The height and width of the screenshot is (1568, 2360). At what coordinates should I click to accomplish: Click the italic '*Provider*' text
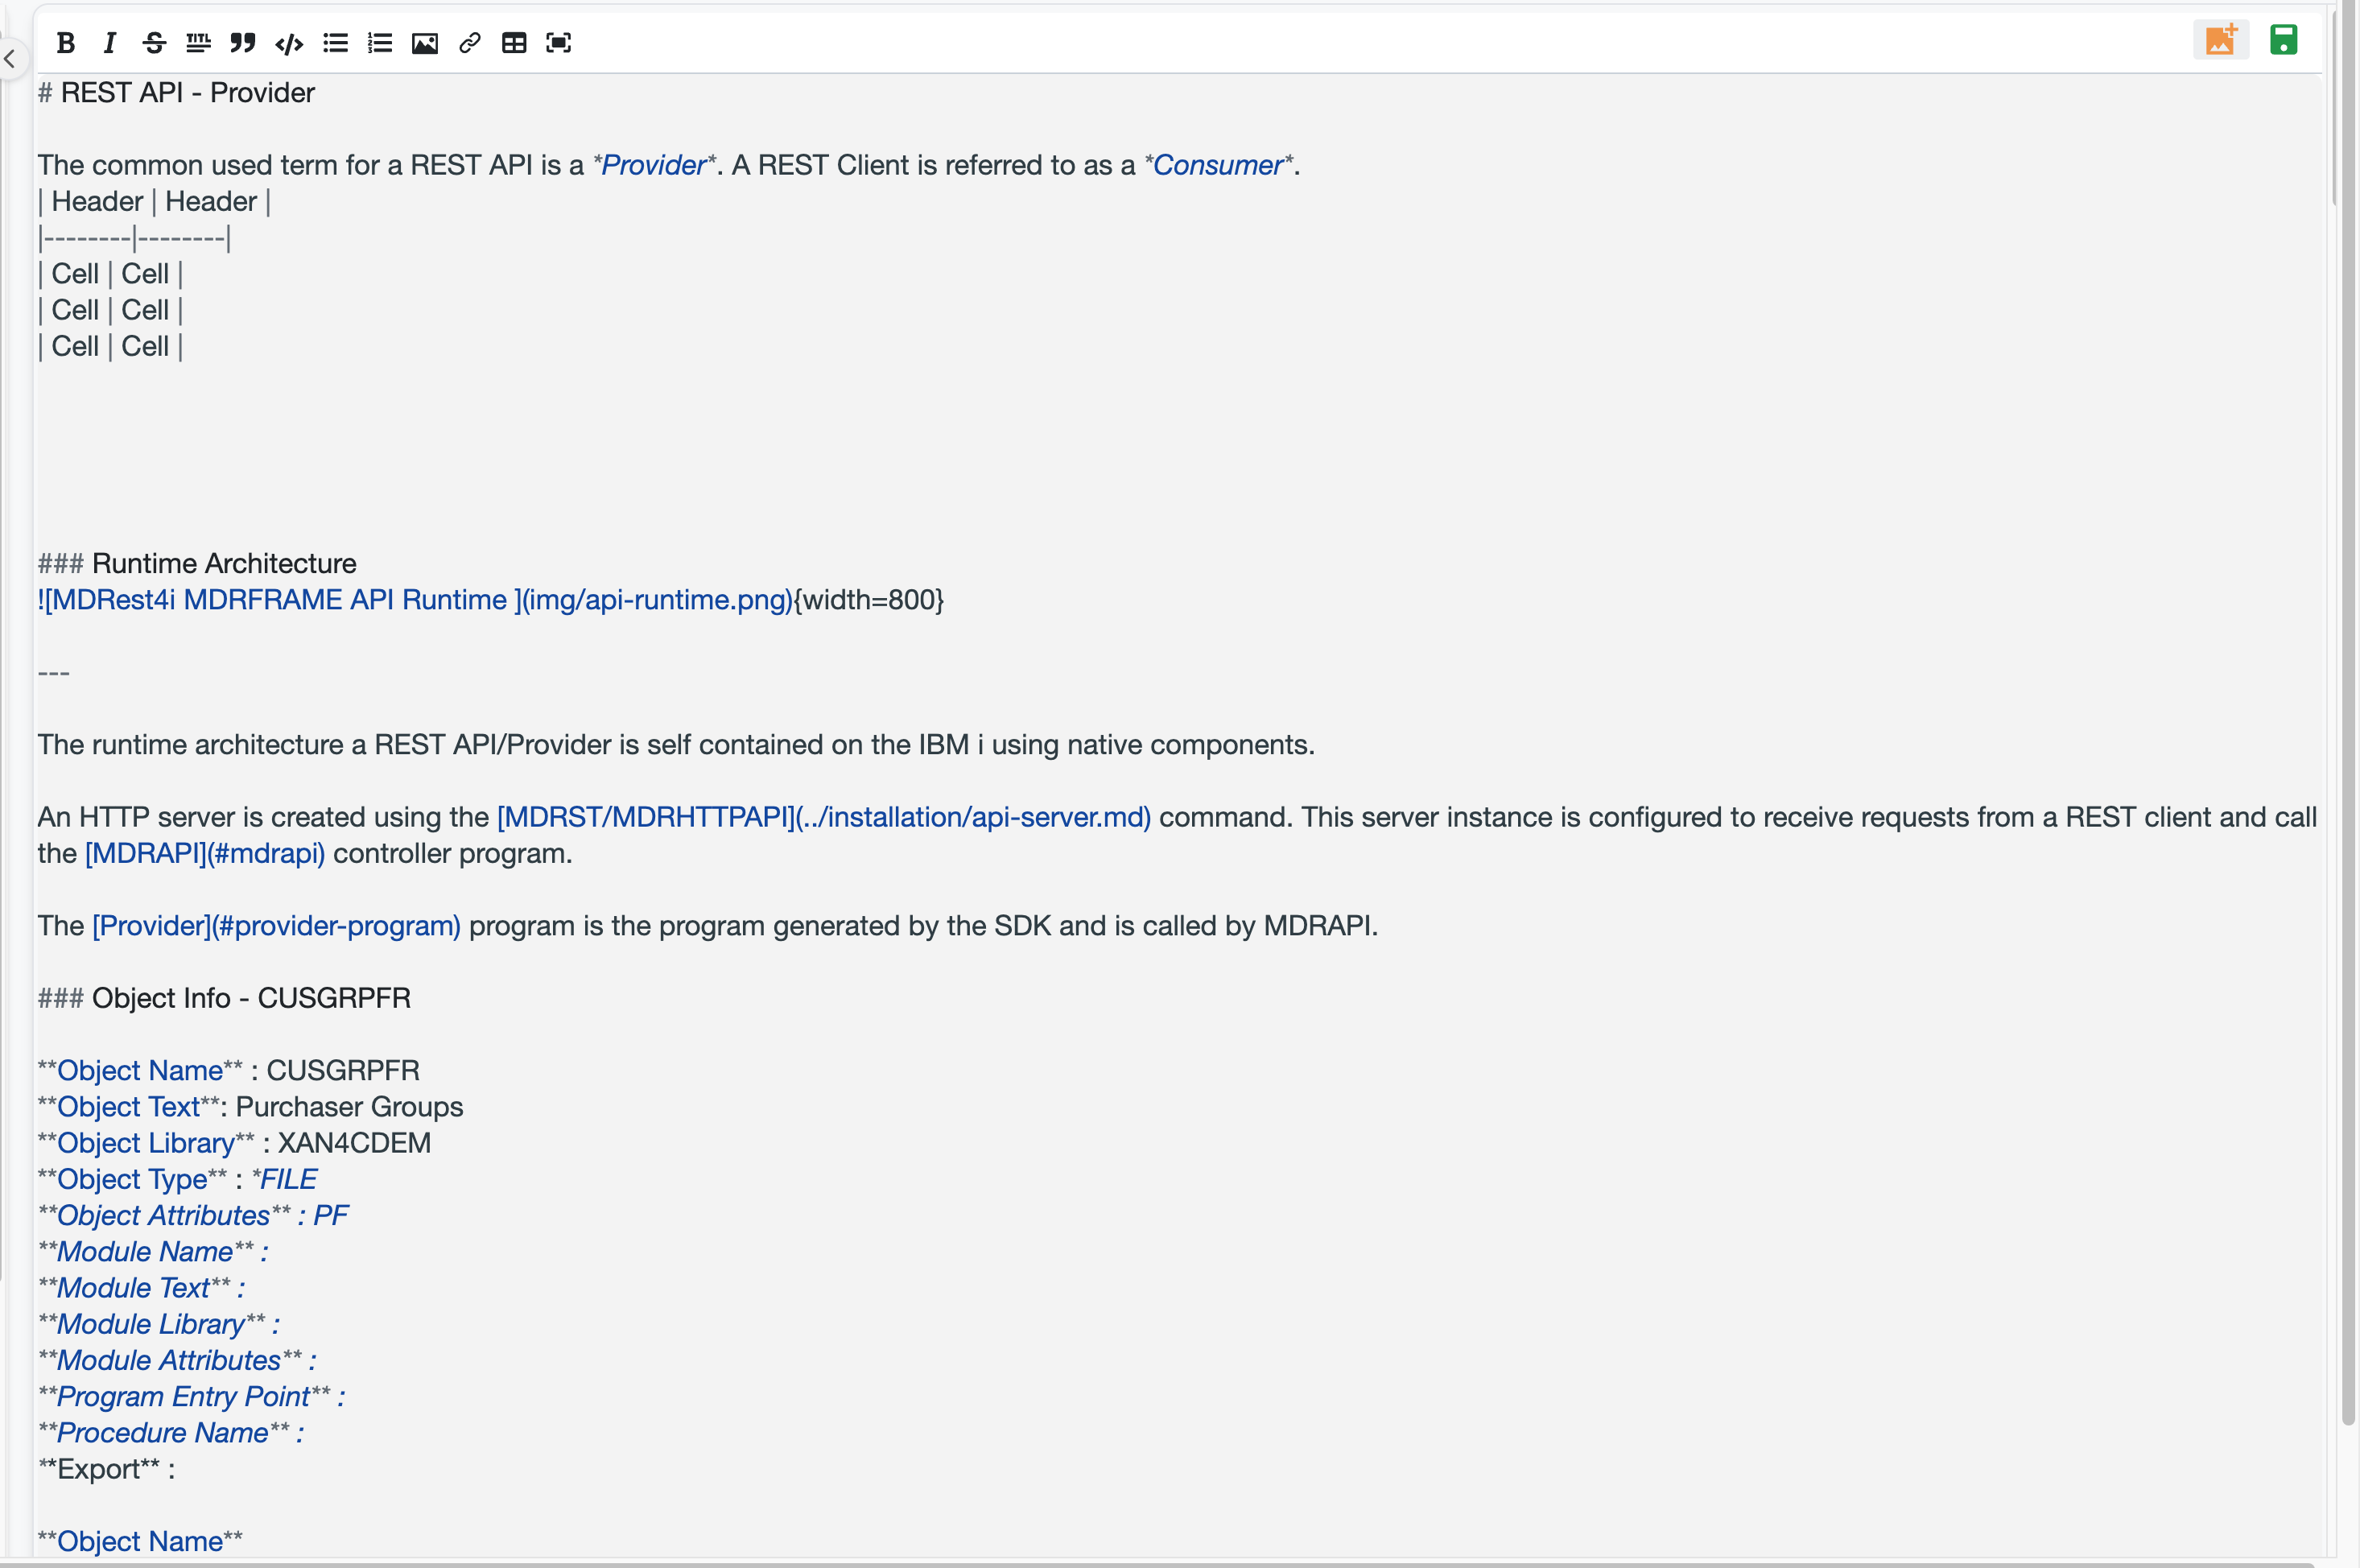(655, 165)
